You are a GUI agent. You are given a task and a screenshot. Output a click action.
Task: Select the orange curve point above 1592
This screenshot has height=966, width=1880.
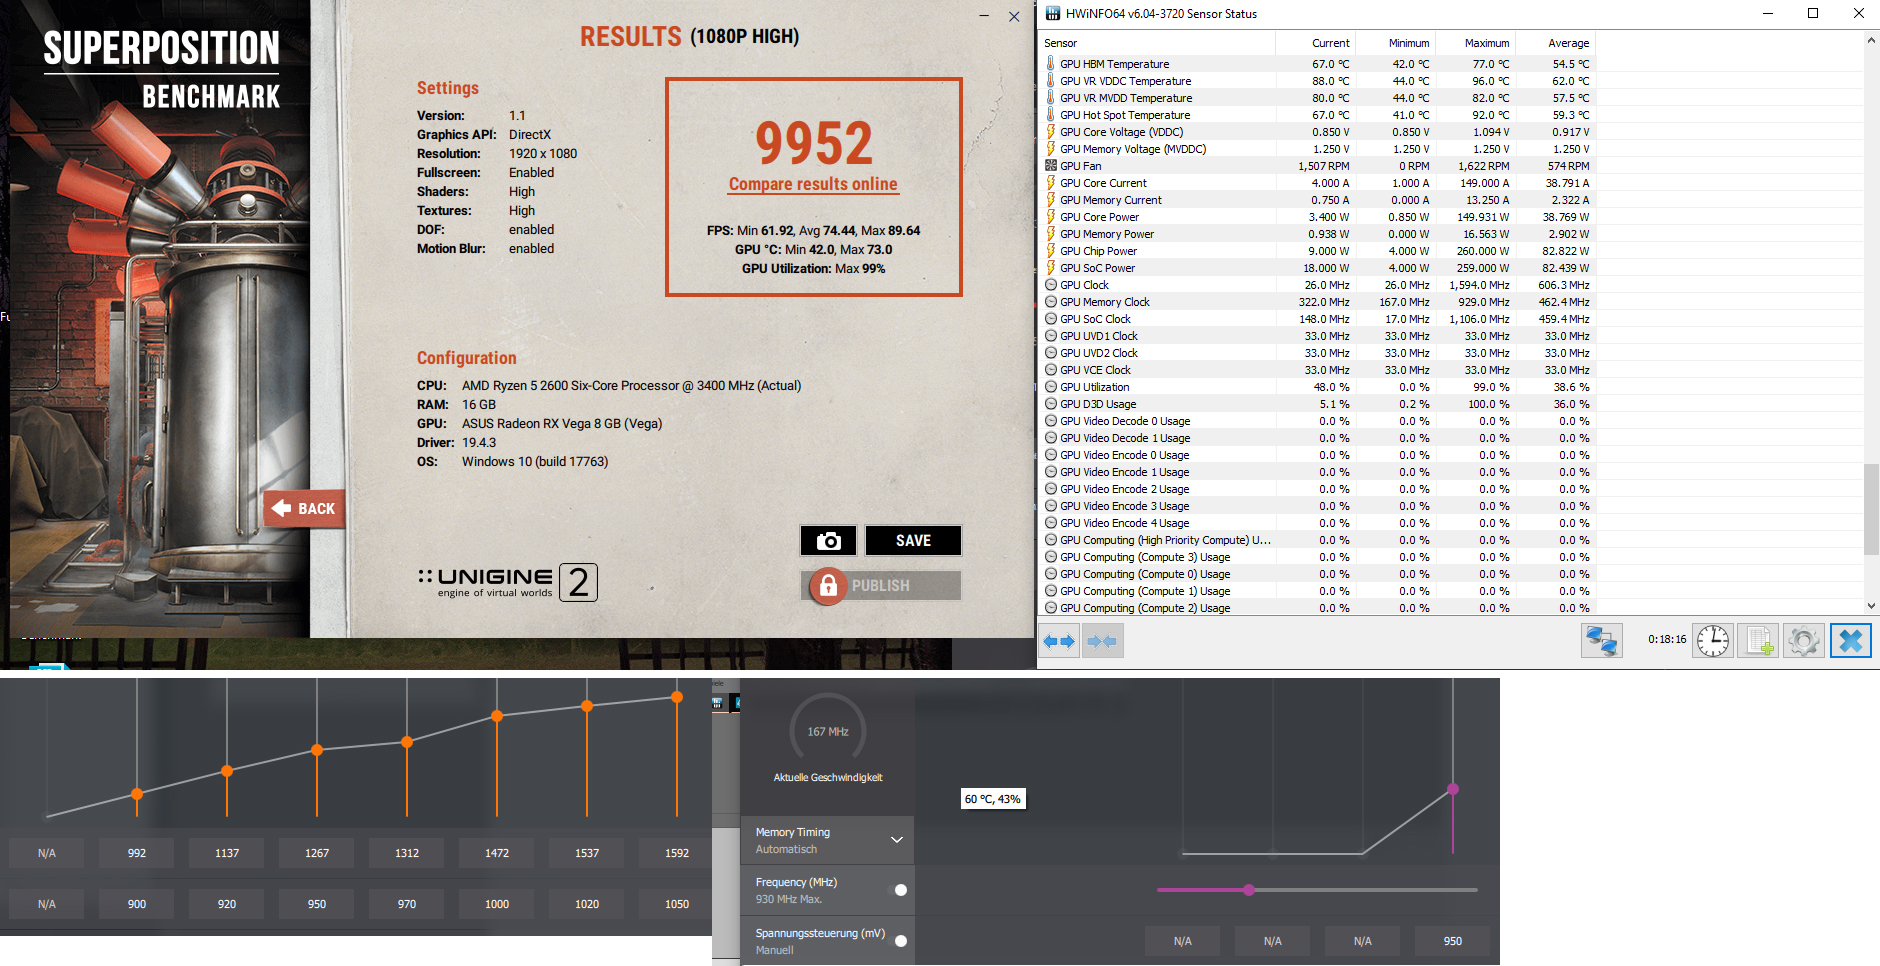click(677, 697)
